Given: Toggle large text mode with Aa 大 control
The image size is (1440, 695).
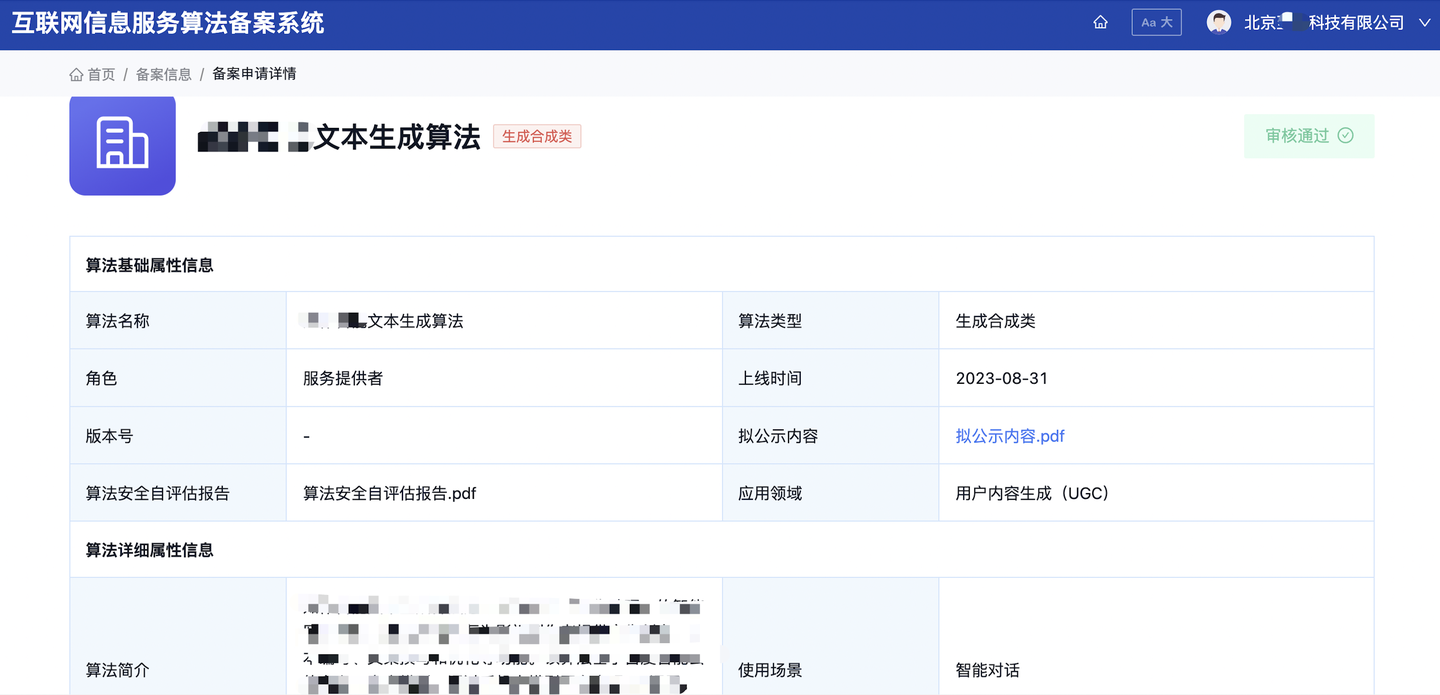Looking at the screenshot, I should [x=1156, y=21].
